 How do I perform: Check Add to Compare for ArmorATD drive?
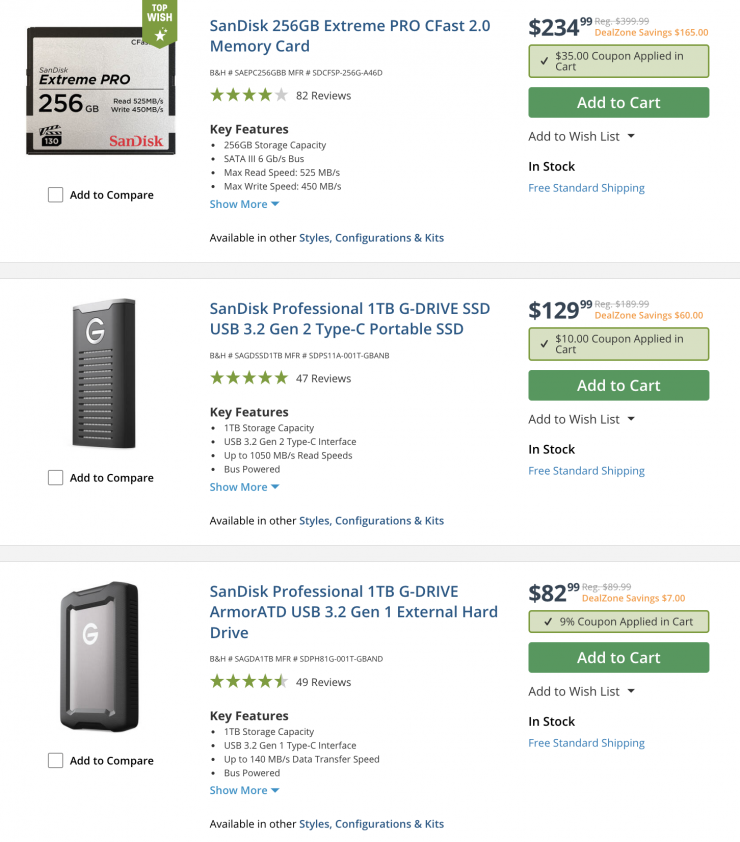point(56,761)
